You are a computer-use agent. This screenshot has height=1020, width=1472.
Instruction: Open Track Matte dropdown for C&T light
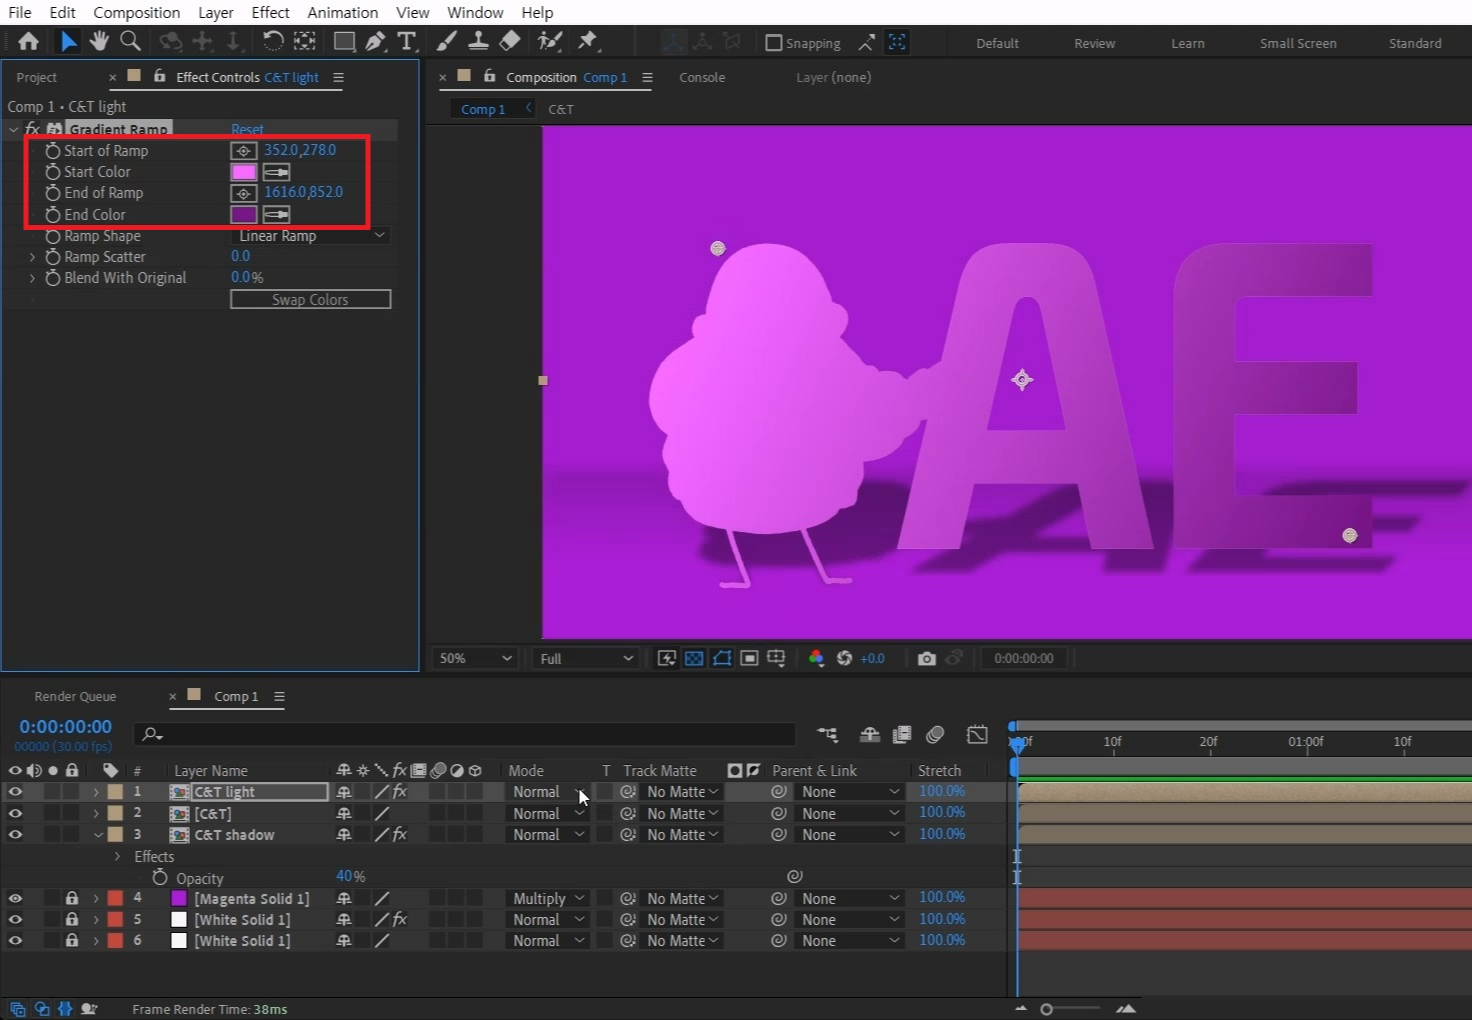[682, 792]
